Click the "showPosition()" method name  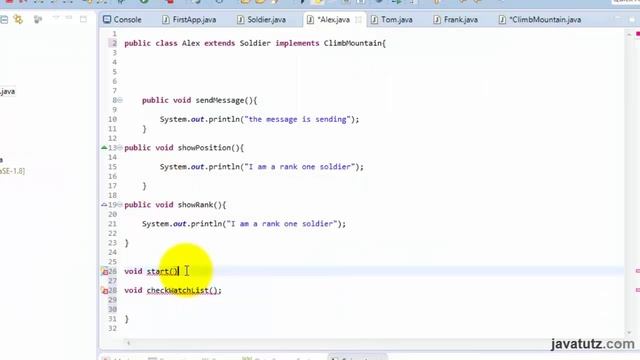click(208, 147)
